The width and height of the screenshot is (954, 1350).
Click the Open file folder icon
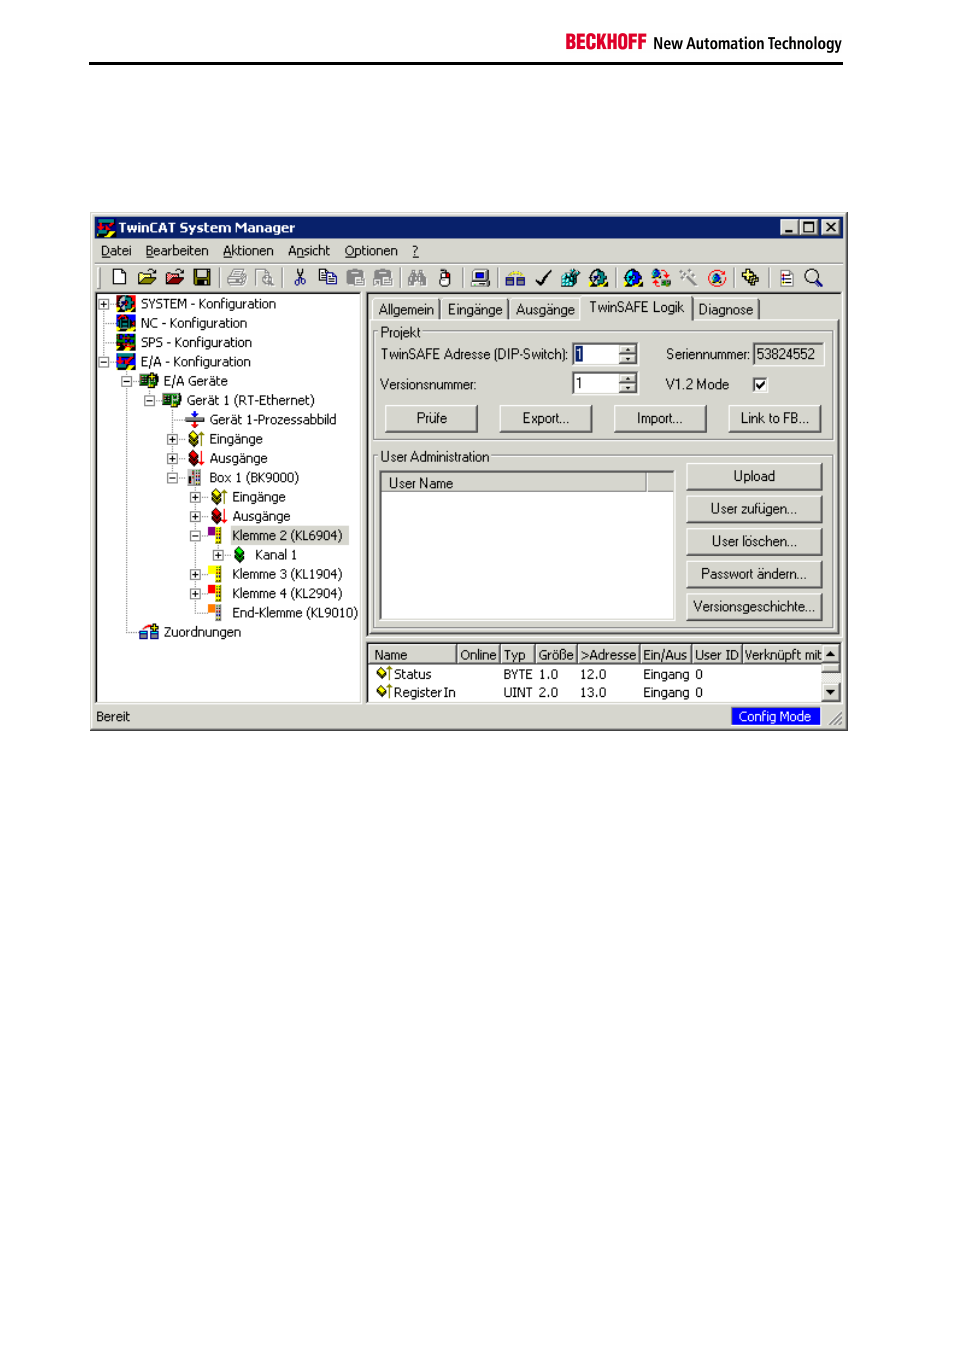[147, 278]
